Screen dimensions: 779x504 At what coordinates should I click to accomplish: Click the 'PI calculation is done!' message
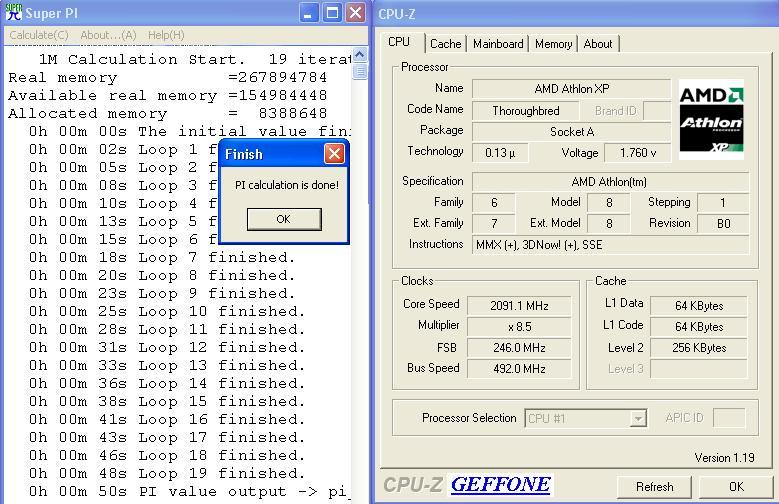287,185
